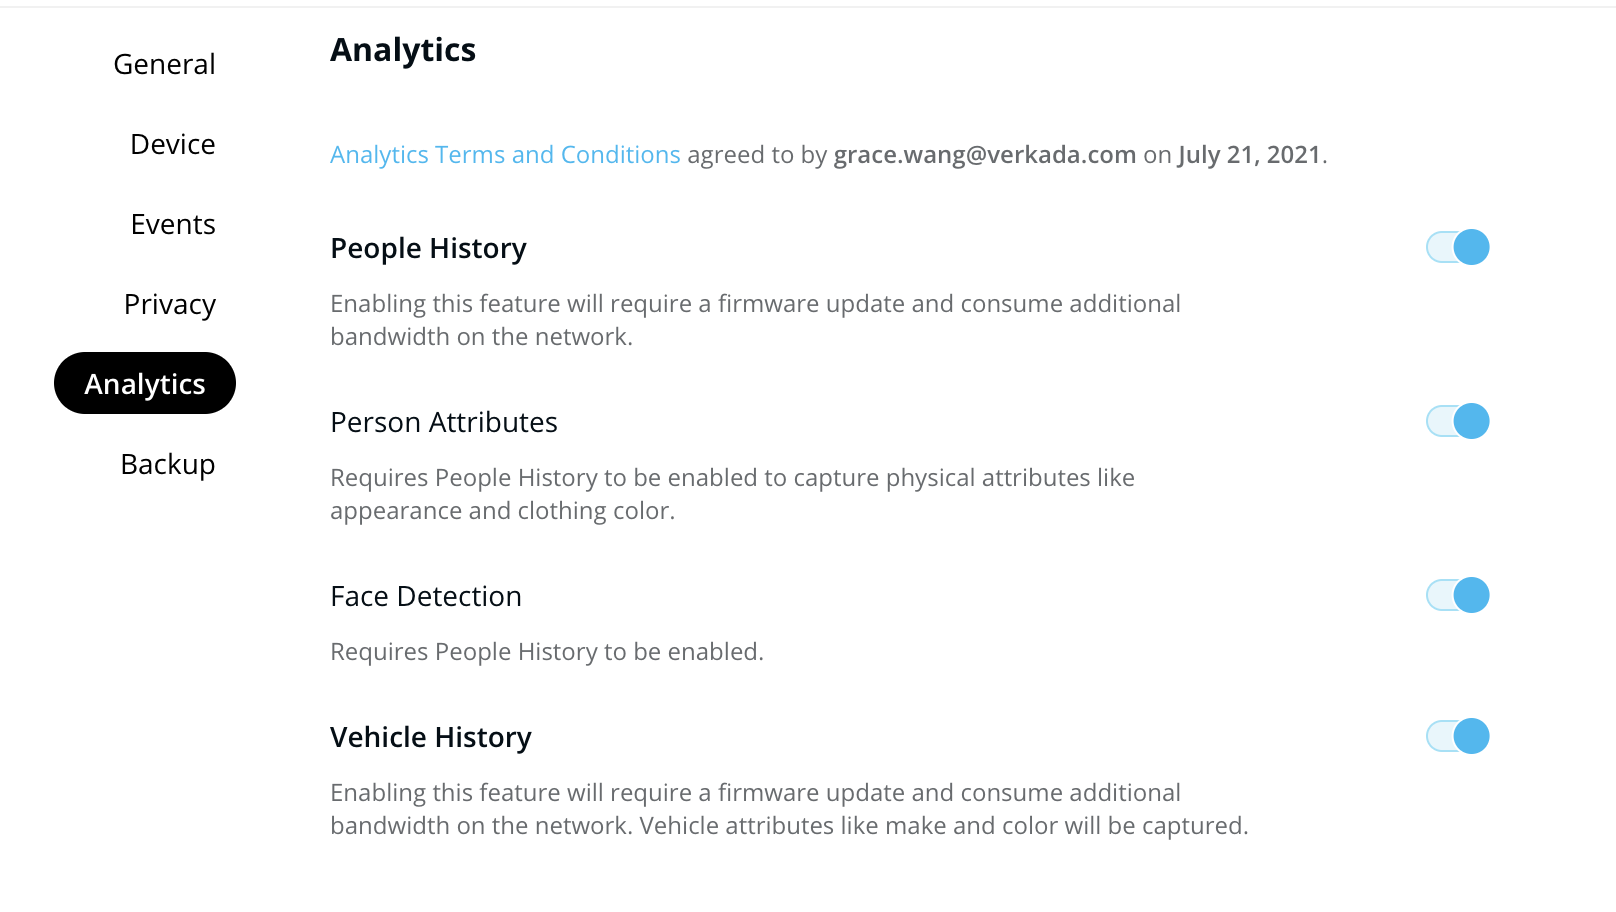This screenshot has height=912, width=1616.
Task: Click the grace.wang@verkada.com email text
Action: point(985,155)
